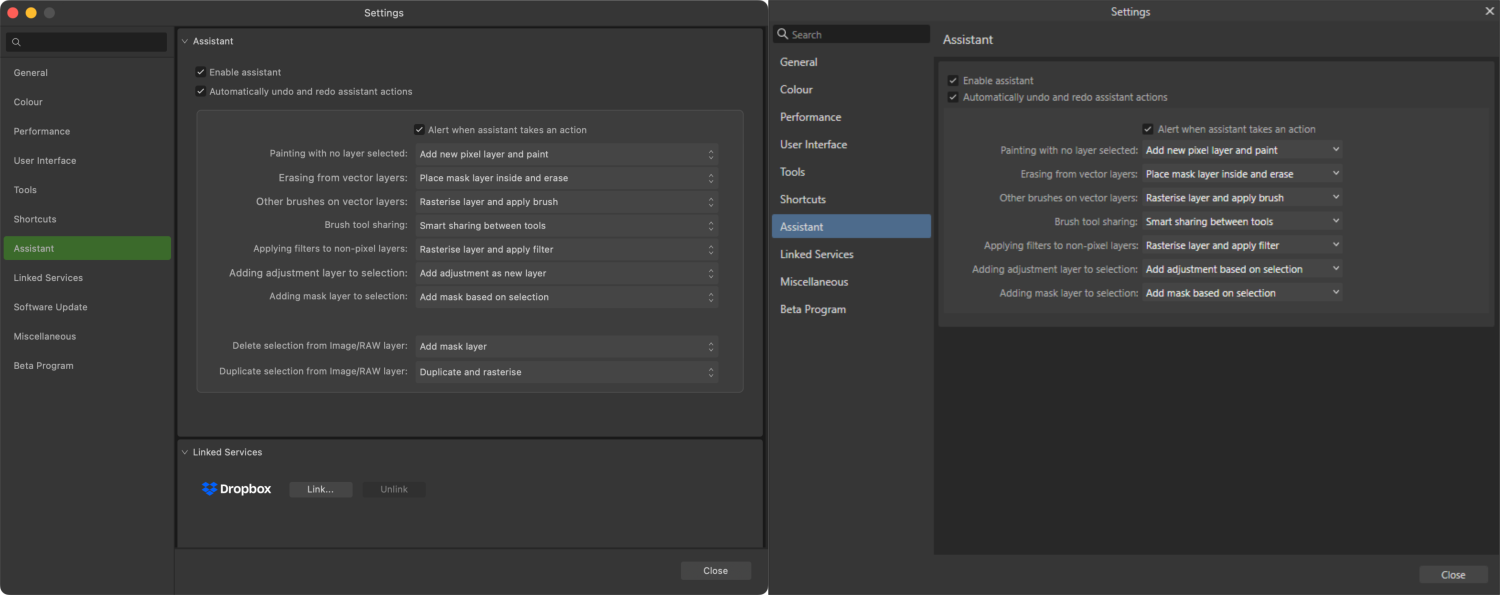Collapse the Assistant section disclosure triangle
This screenshot has width=1500, height=595.
pyautogui.click(x=184, y=41)
